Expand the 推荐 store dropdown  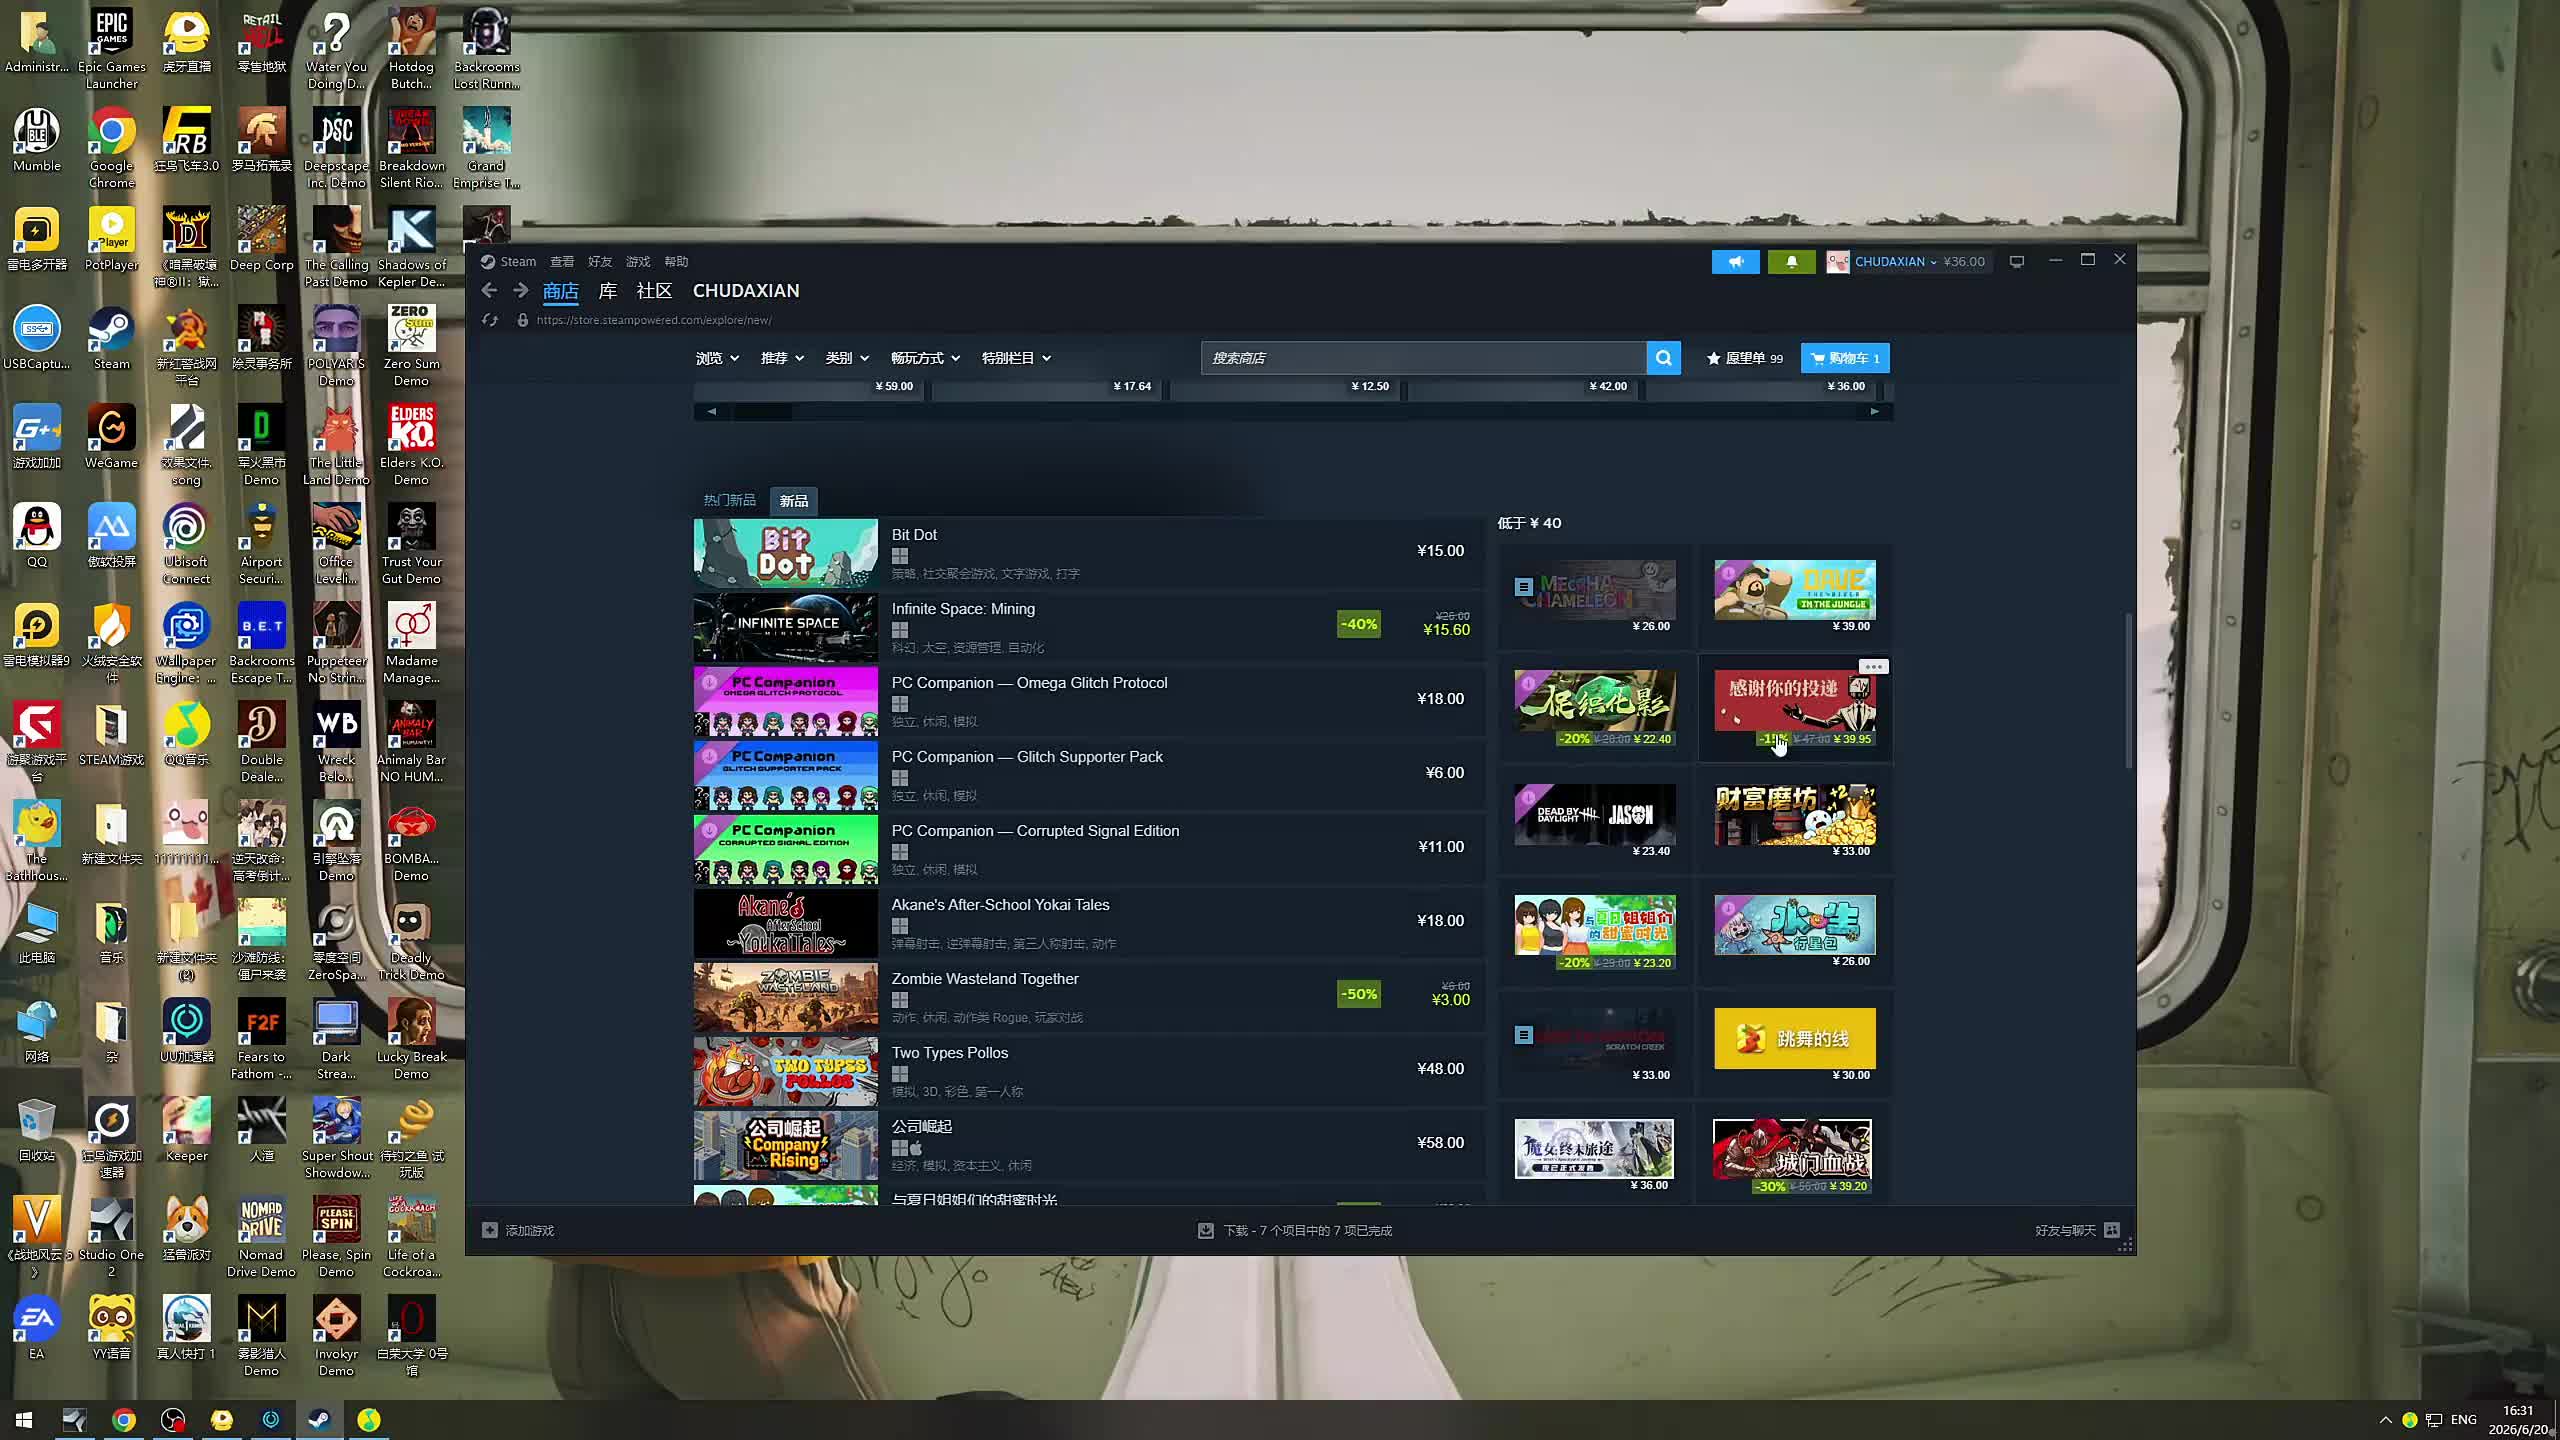click(x=782, y=358)
